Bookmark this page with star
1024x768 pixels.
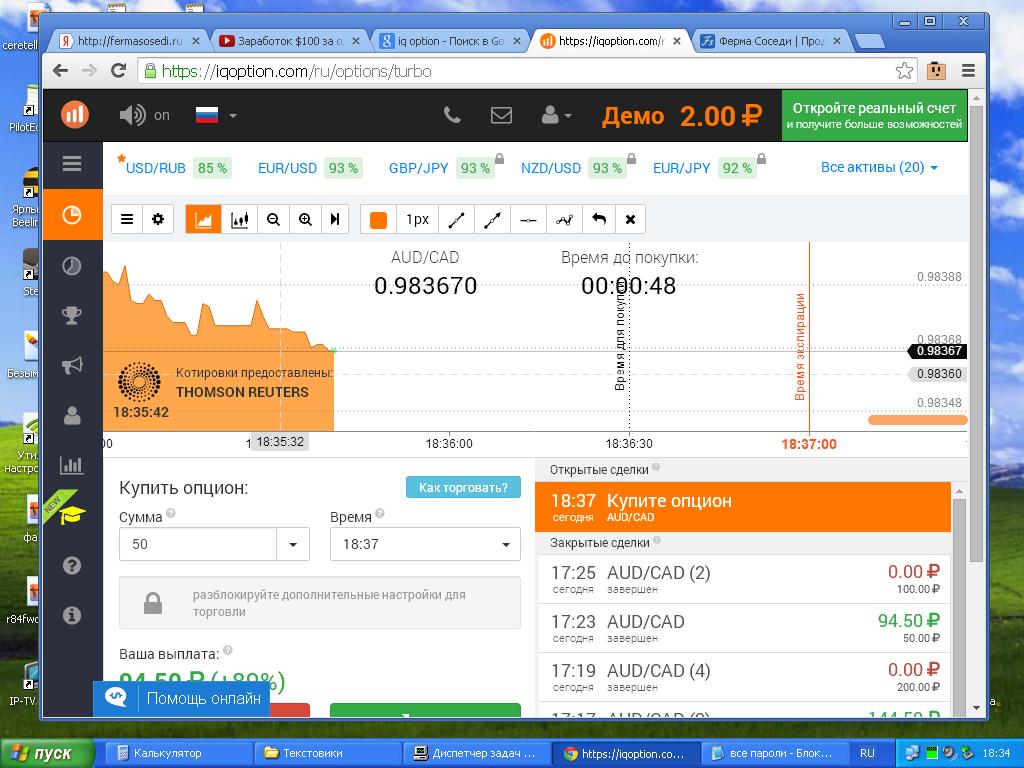pyautogui.click(x=904, y=71)
